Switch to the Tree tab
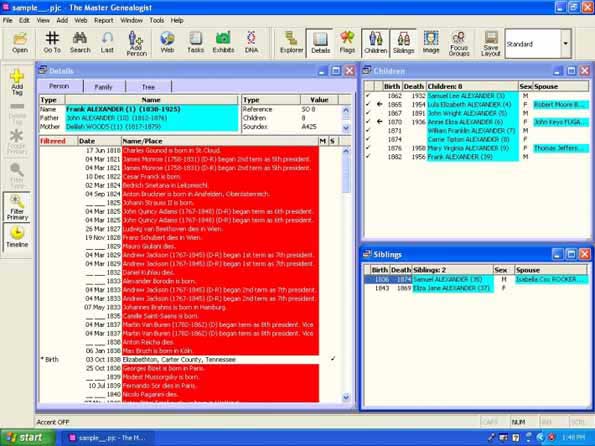 click(x=148, y=87)
